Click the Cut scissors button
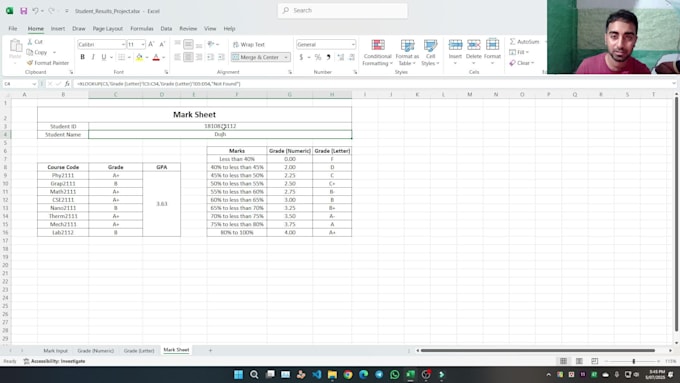Screen dimensions: 680x383 point(35,42)
